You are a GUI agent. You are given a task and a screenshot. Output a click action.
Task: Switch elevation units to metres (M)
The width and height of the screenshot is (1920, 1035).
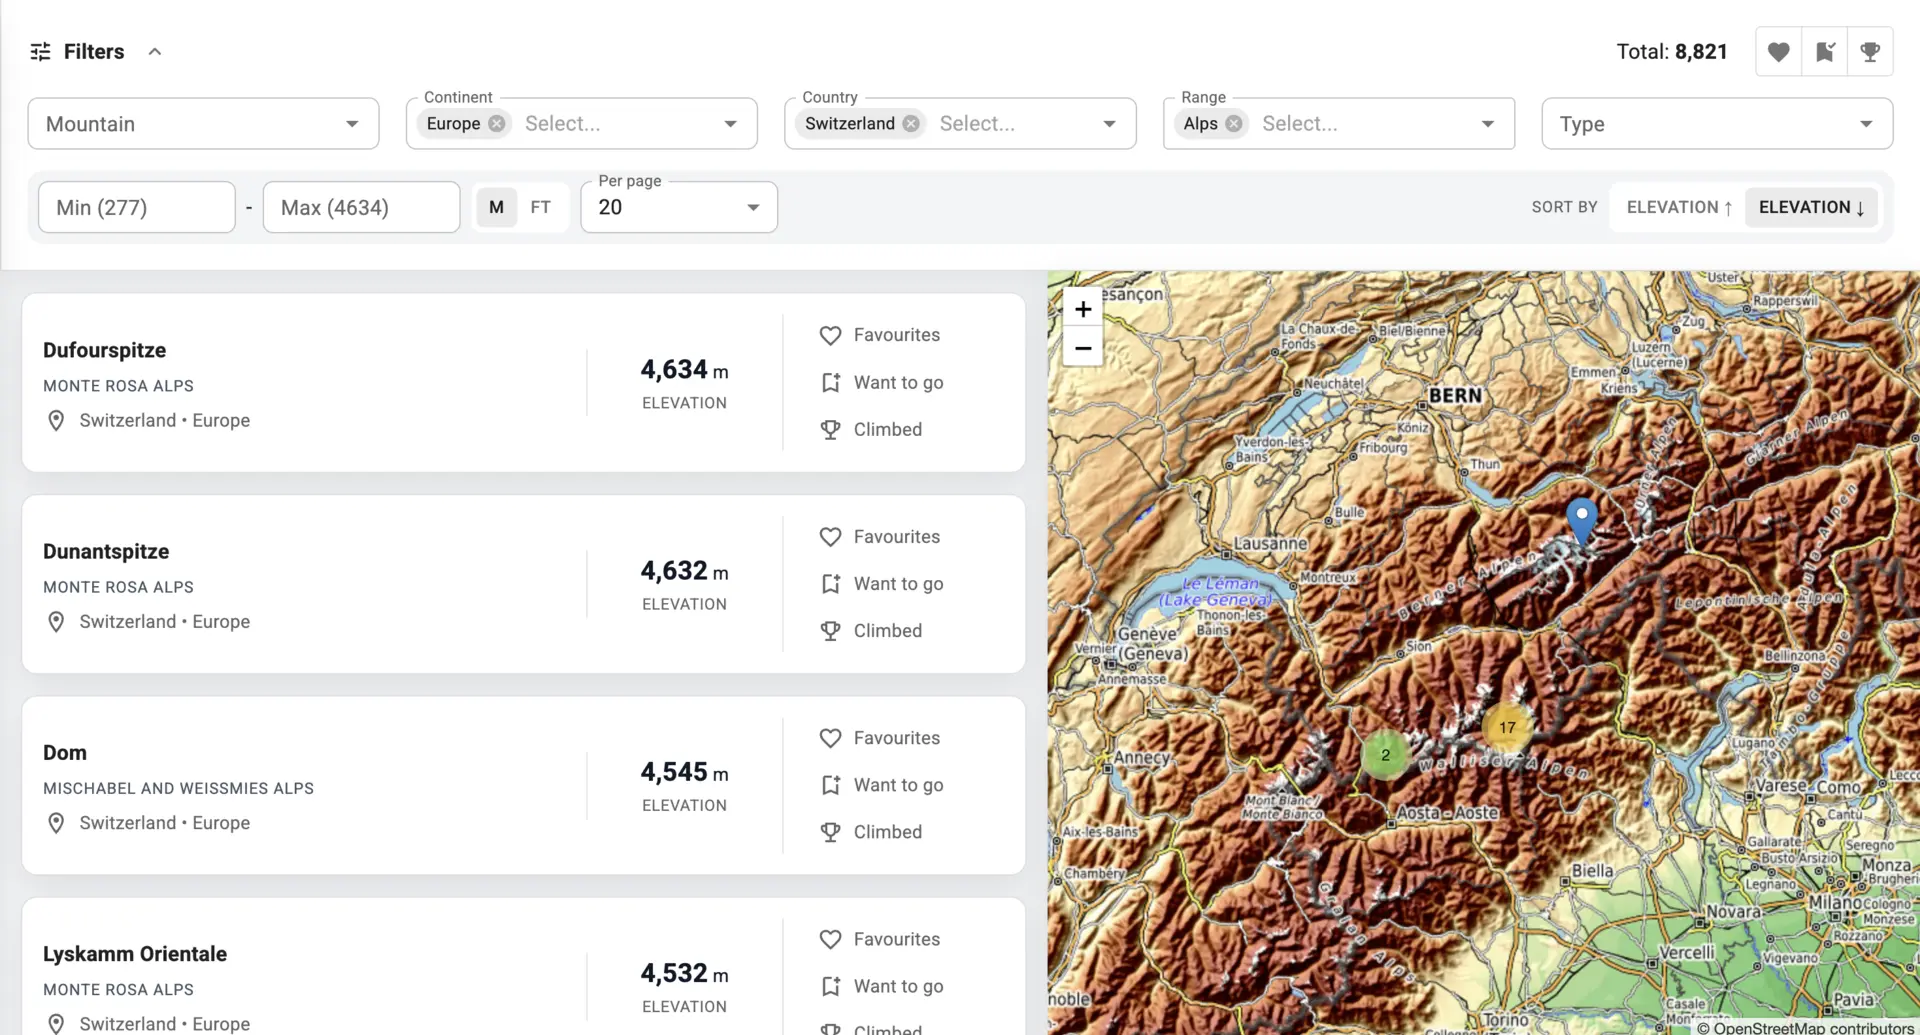(496, 207)
